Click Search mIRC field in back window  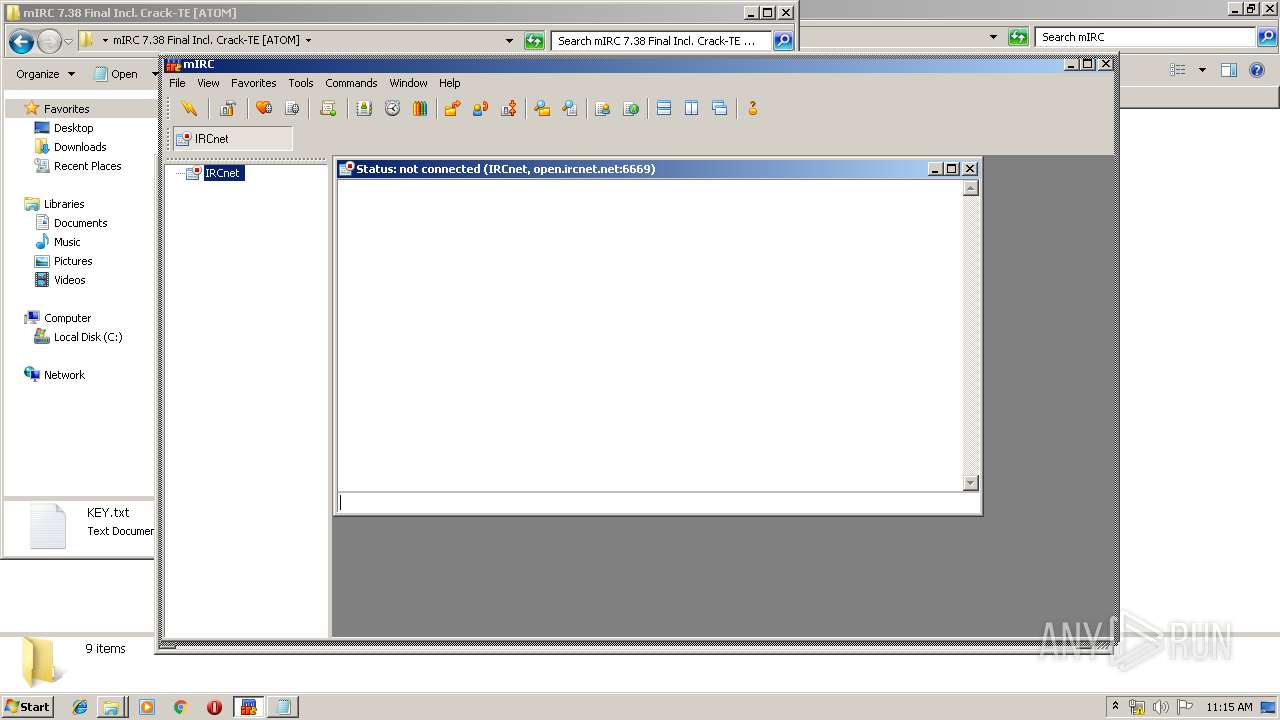(1145, 37)
